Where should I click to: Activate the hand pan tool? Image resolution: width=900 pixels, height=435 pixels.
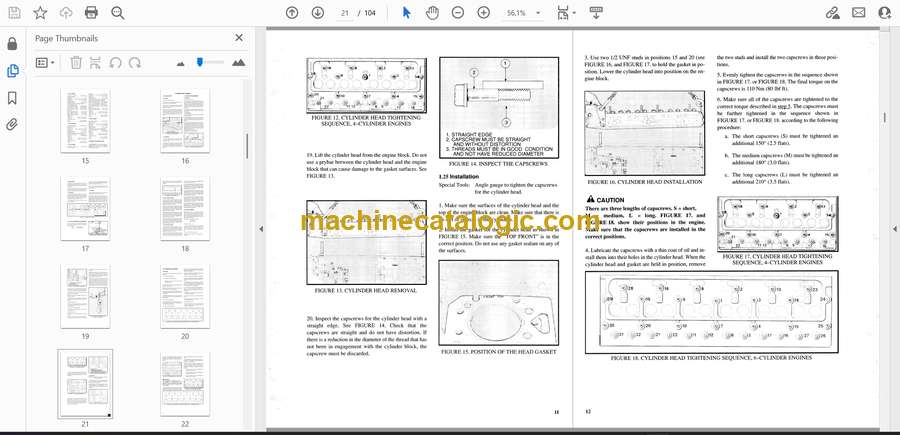click(x=432, y=13)
